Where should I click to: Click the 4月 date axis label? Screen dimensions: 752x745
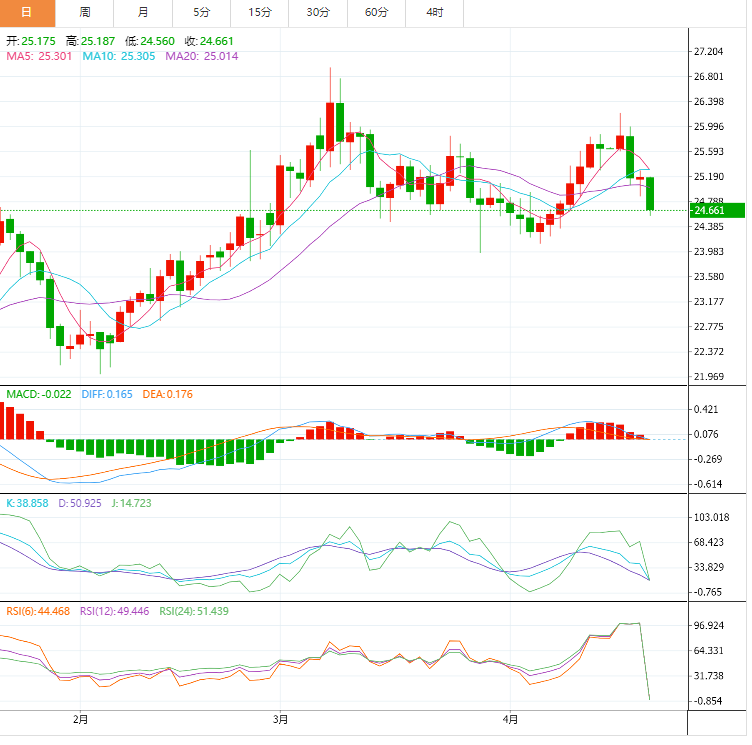pyautogui.click(x=510, y=720)
